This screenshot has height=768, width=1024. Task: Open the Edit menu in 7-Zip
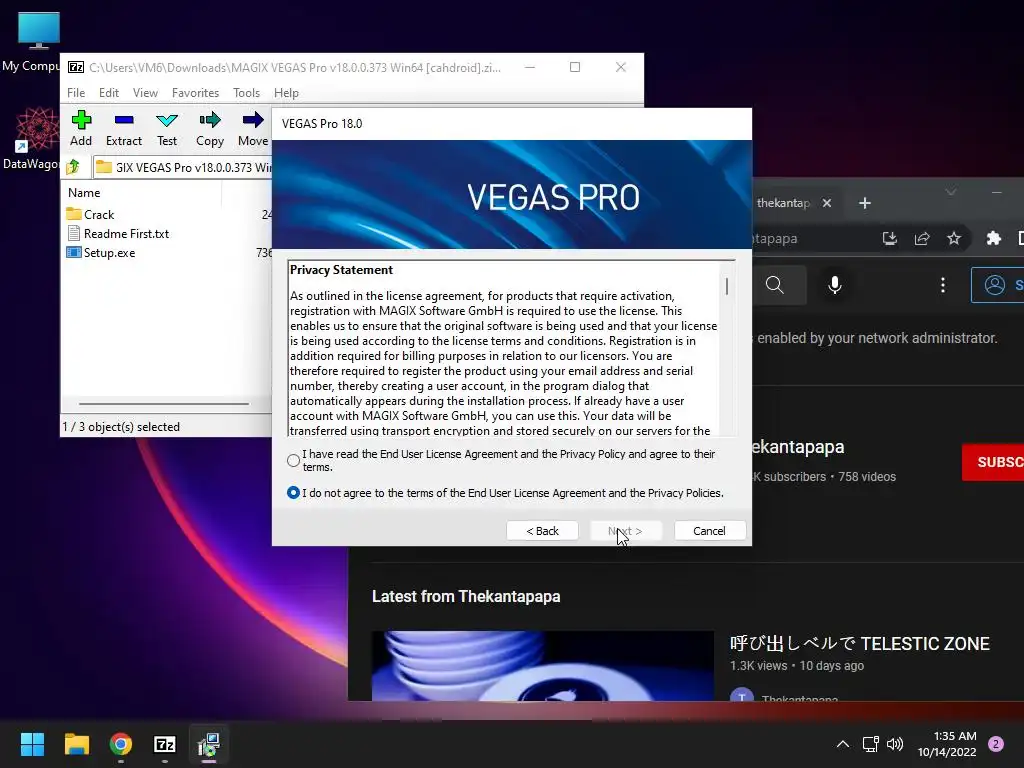[108, 93]
